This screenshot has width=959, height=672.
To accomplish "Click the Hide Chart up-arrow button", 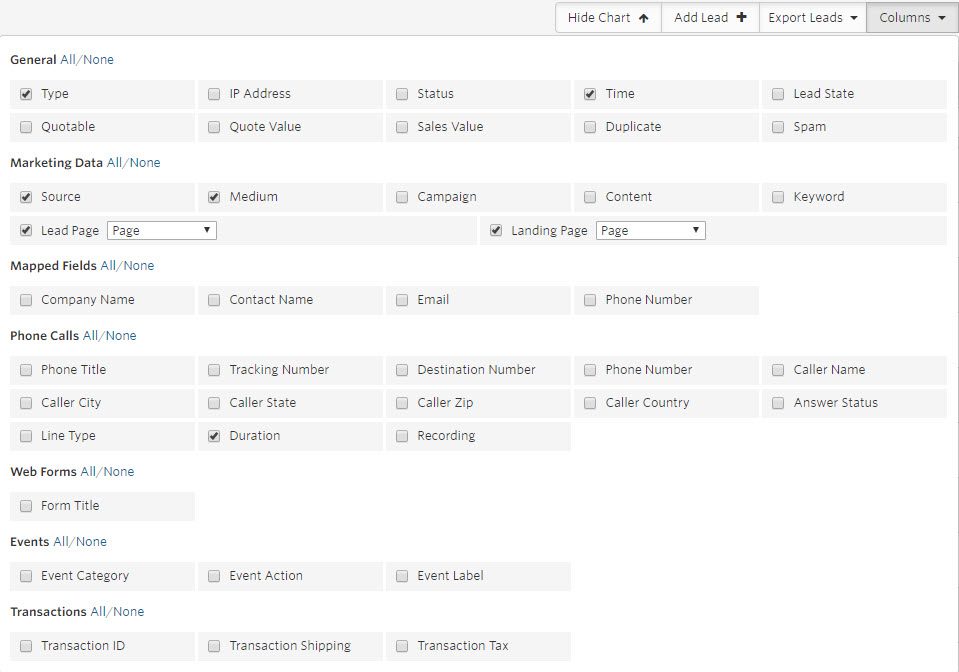I will (608, 18).
